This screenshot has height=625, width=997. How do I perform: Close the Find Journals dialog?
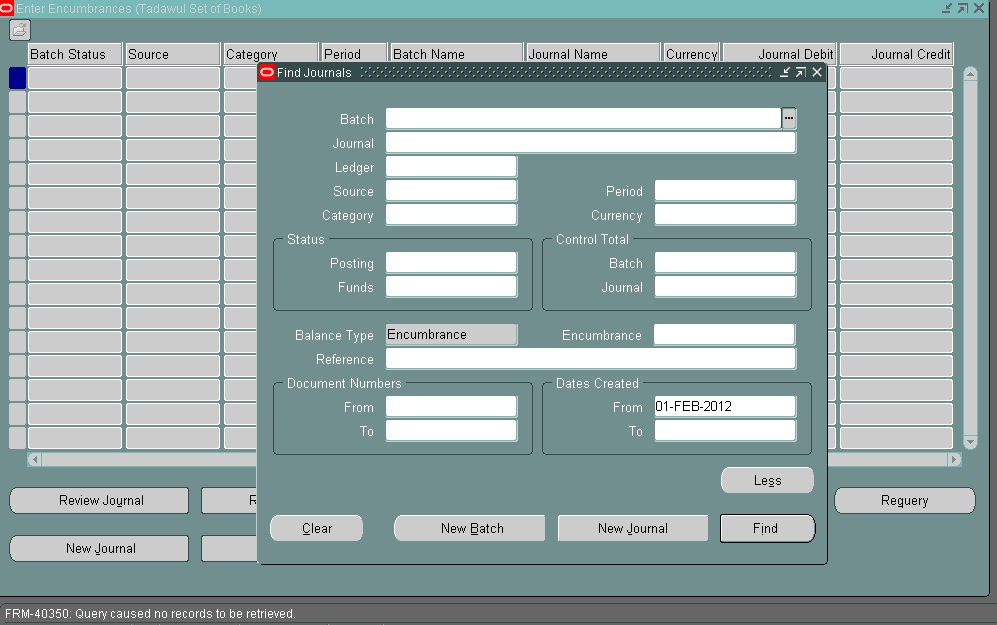[817, 72]
